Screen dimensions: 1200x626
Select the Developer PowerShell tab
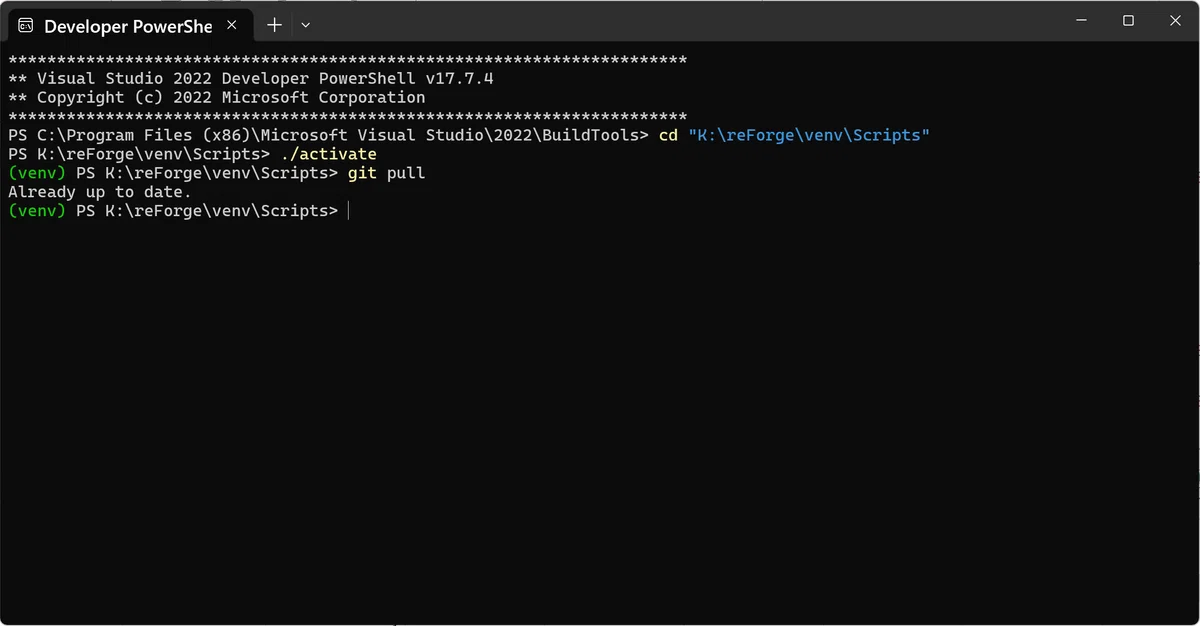pos(130,25)
